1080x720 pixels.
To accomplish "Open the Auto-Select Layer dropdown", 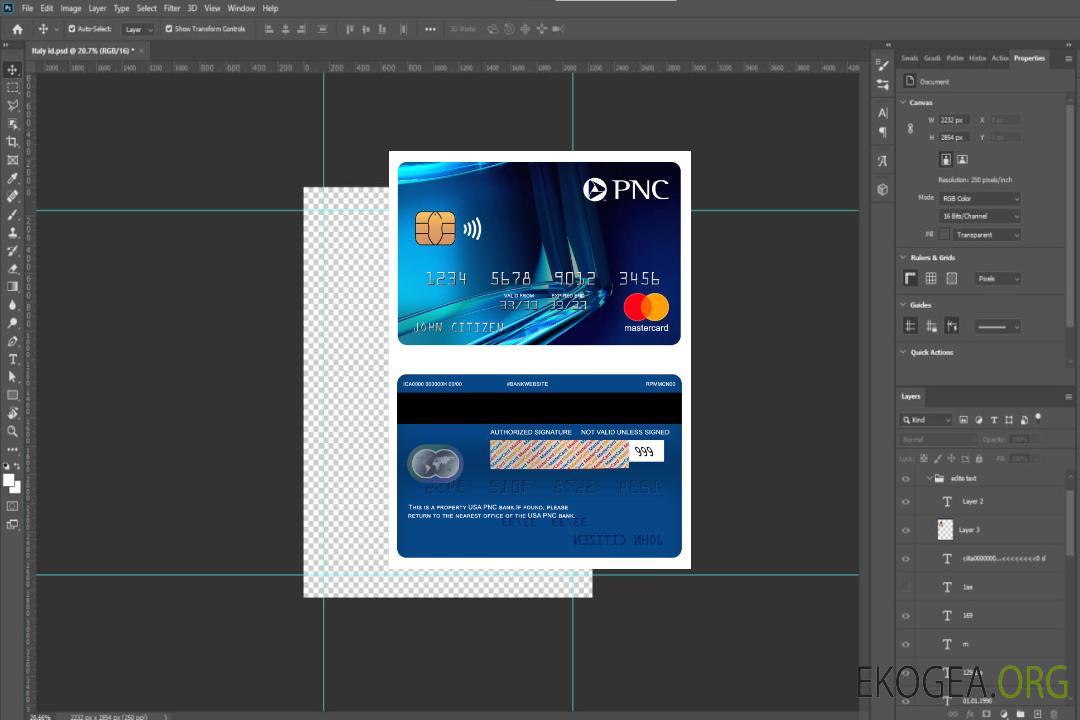I will point(138,29).
